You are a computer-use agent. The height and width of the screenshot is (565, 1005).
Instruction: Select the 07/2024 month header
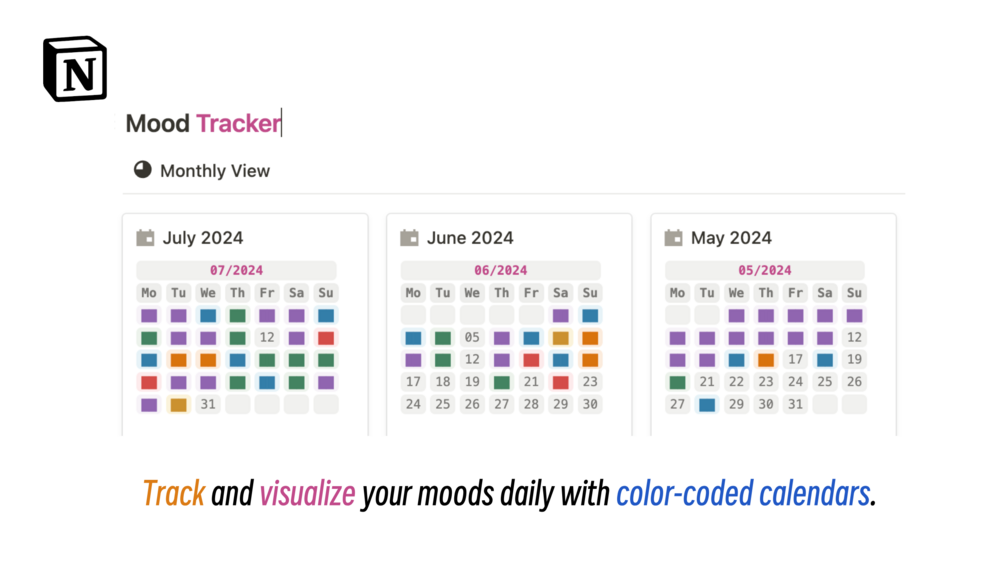pos(236,270)
